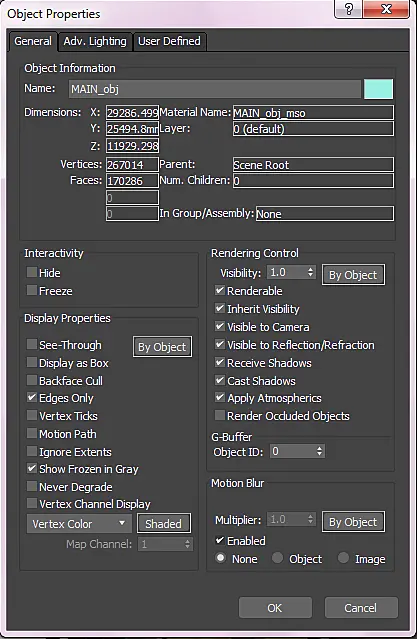This screenshot has height=639, width=417.
Task: Click the object color swatch
Action: [378, 89]
